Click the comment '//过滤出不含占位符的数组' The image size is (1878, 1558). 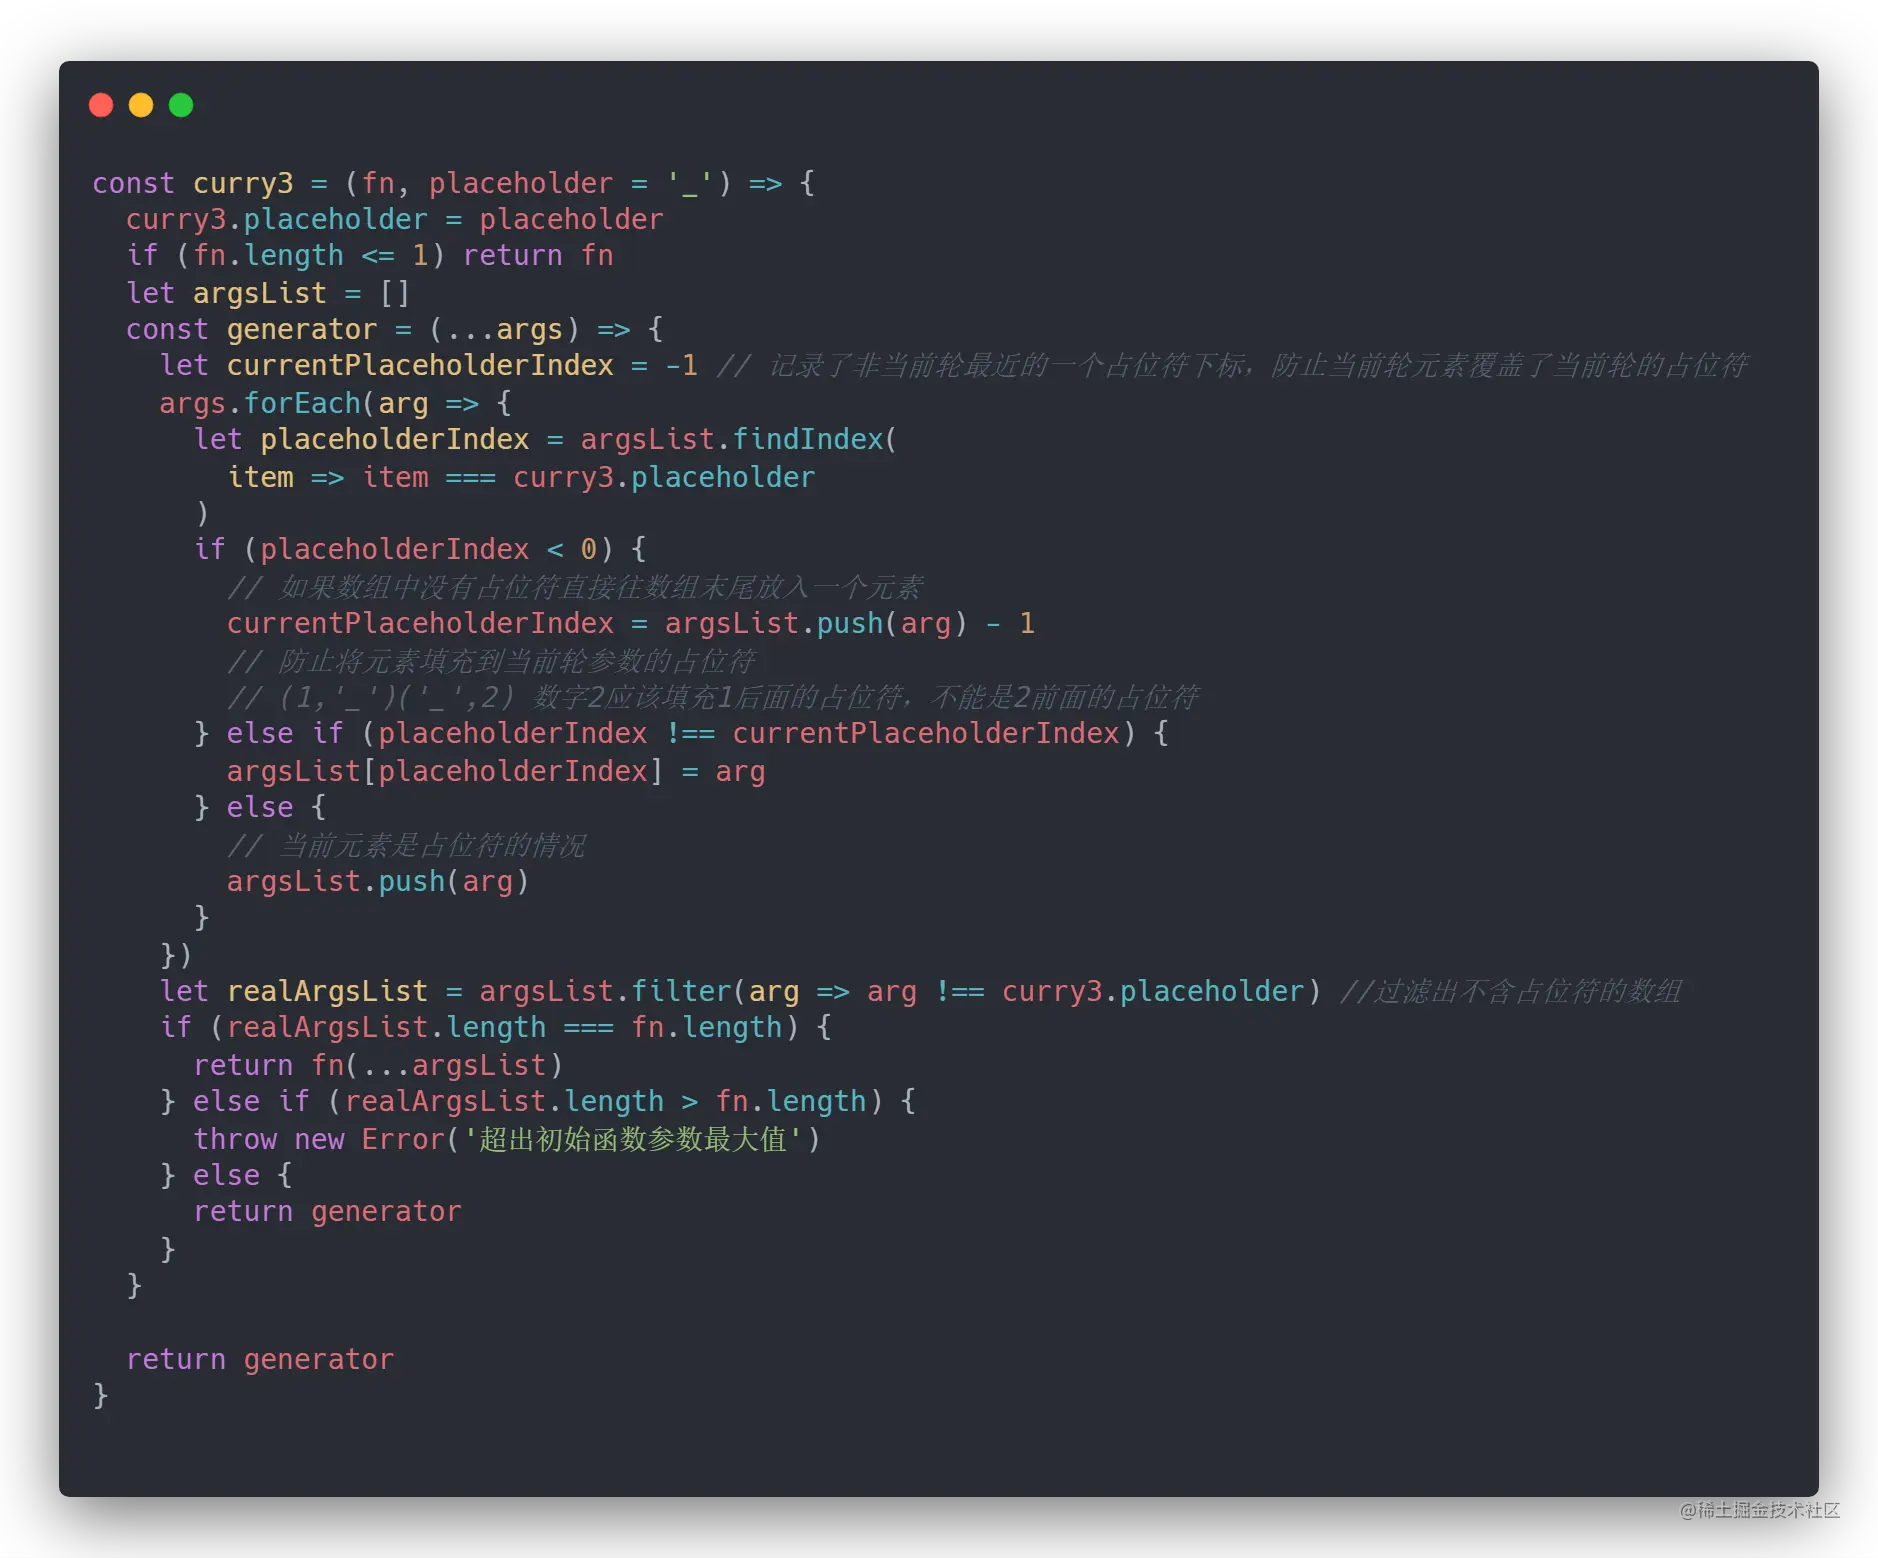(1511, 992)
